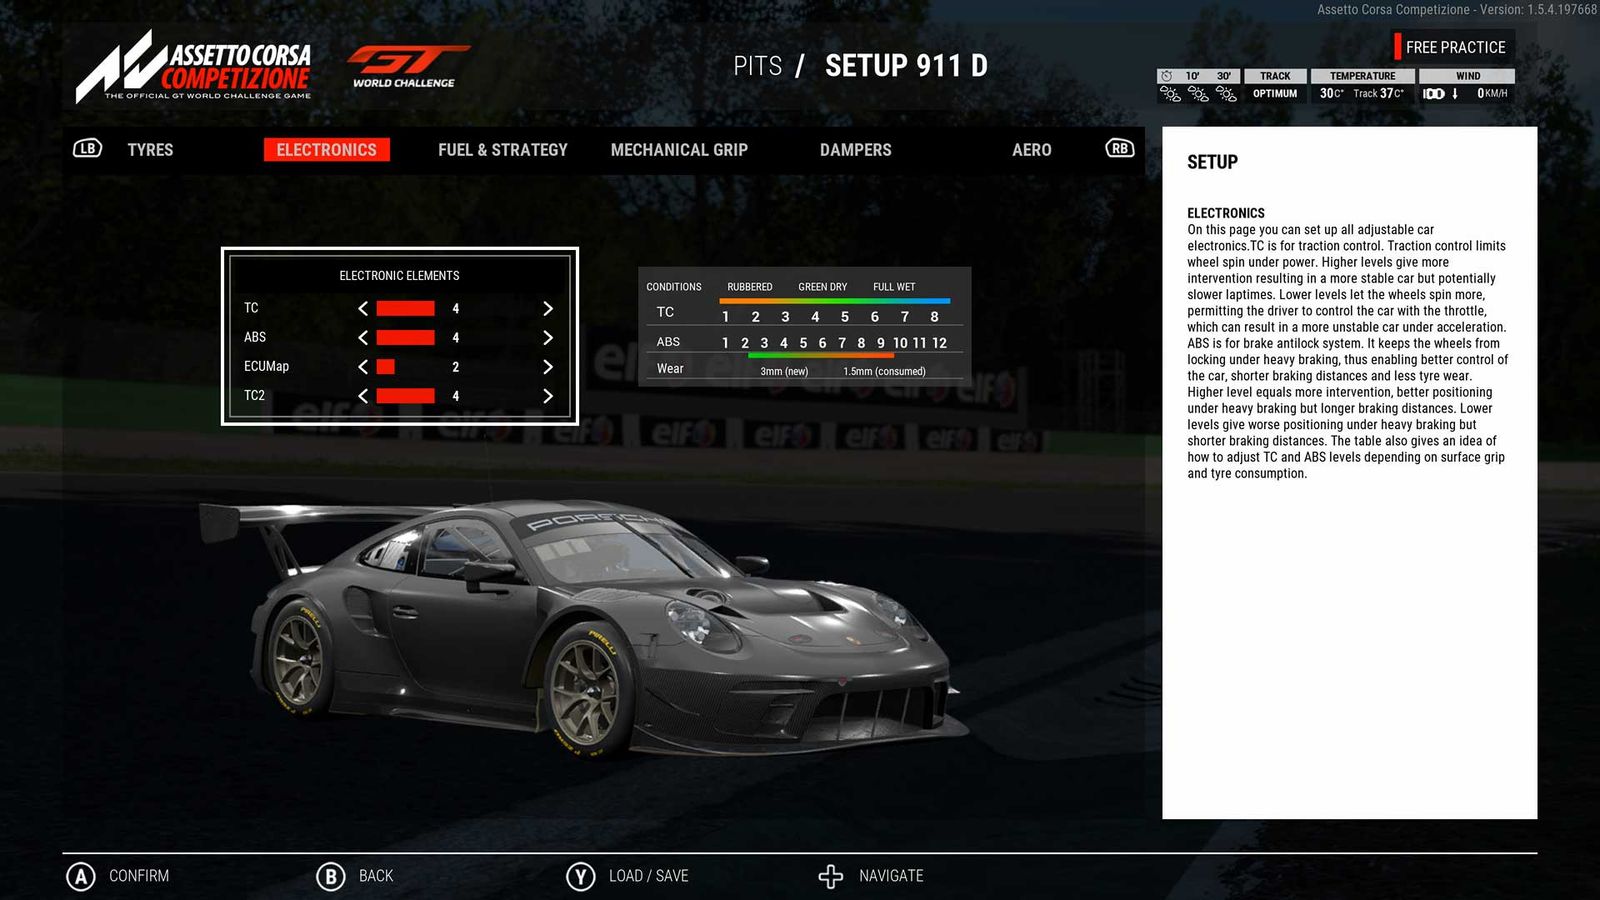
Task: Click the Green Dry conditions label
Action: coord(822,287)
